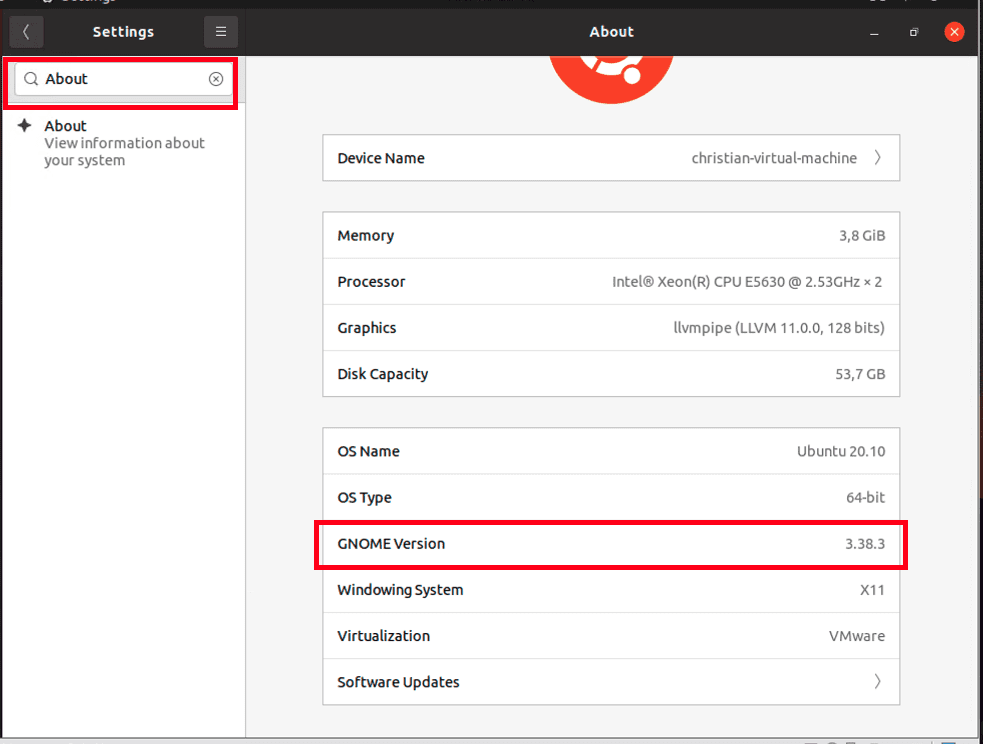This screenshot has width=983, height=744.
Task: Minimize the Settings window
Action: 874,32
